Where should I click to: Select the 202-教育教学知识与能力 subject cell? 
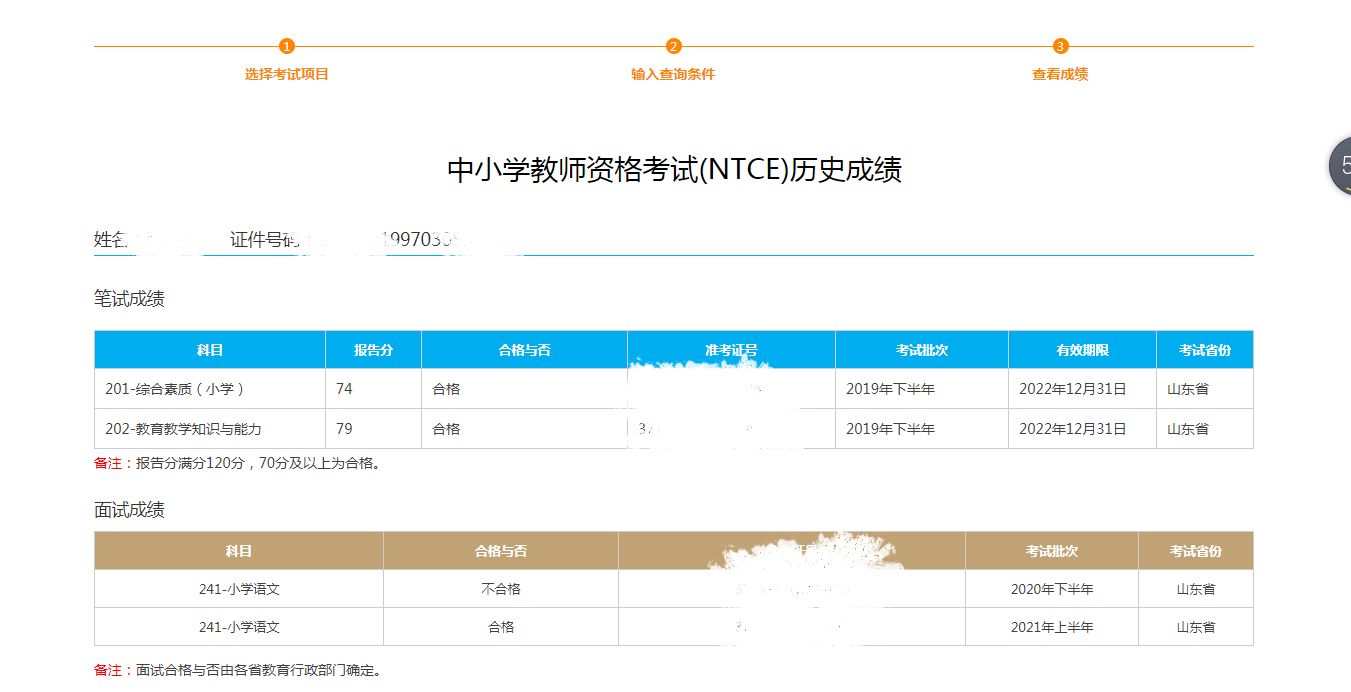click(x=210, y=429)
